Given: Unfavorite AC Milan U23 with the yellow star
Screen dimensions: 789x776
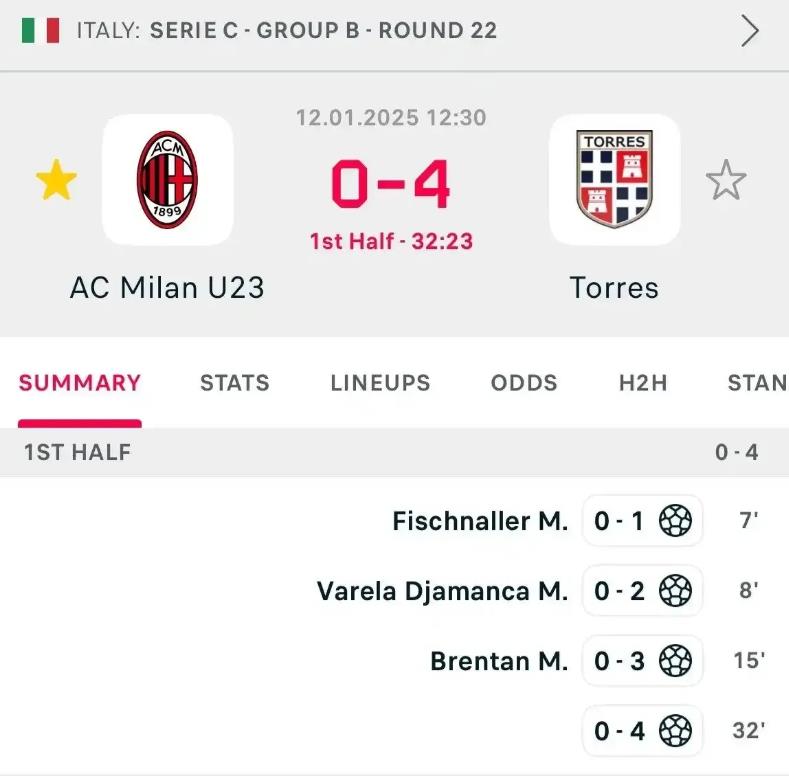Looking at the screenshot, I should 56,180.
